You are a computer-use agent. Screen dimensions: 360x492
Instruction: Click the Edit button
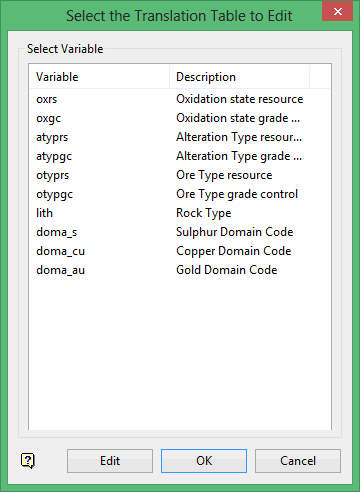click(x=110, y=461)
